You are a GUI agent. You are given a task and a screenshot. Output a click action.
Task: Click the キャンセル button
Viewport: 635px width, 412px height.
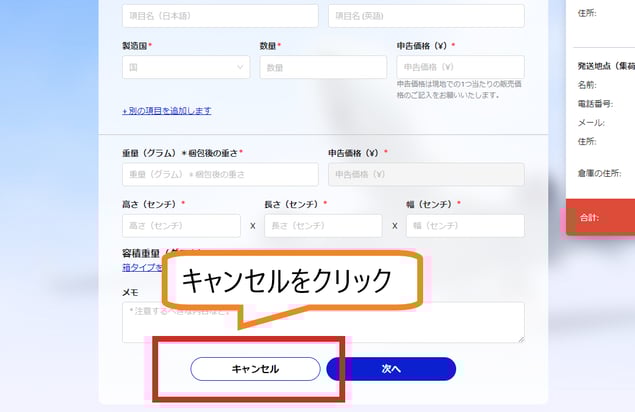point(255,369)
